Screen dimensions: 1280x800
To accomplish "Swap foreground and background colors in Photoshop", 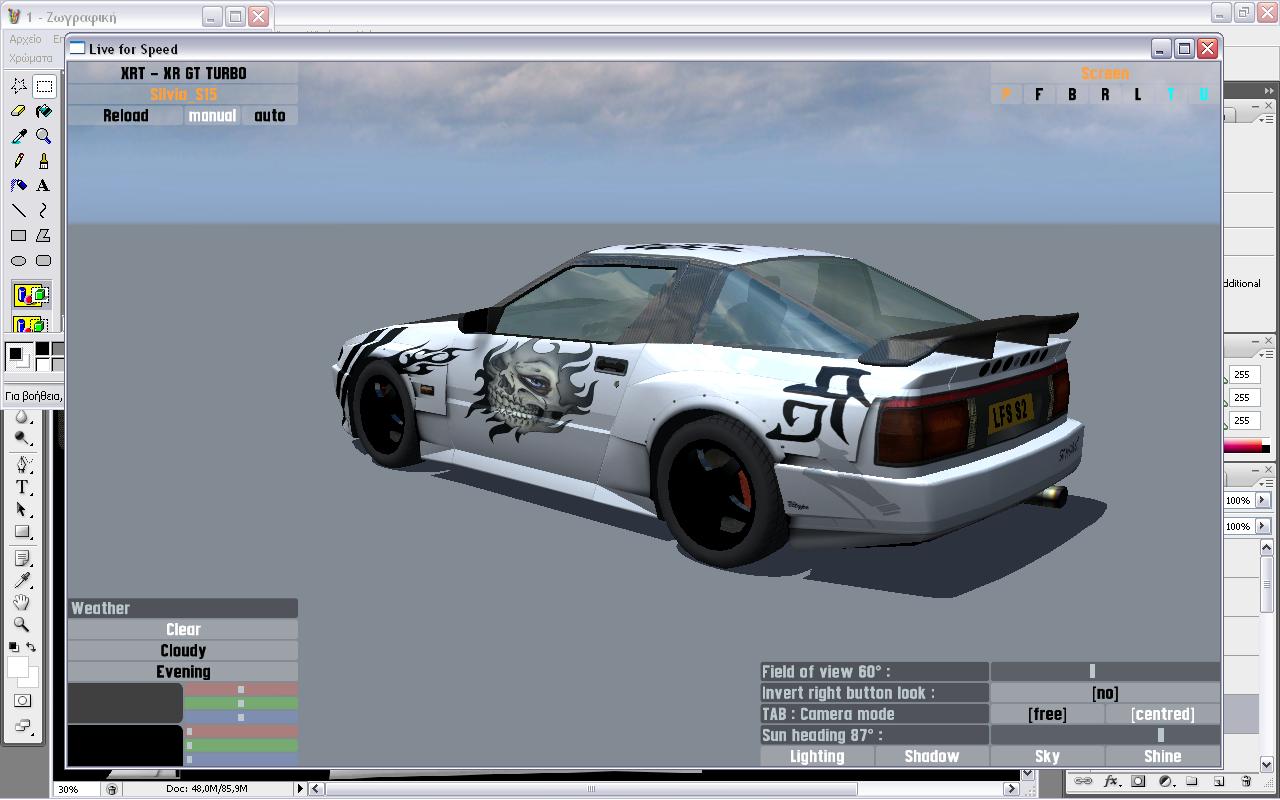I will point(31,647).
